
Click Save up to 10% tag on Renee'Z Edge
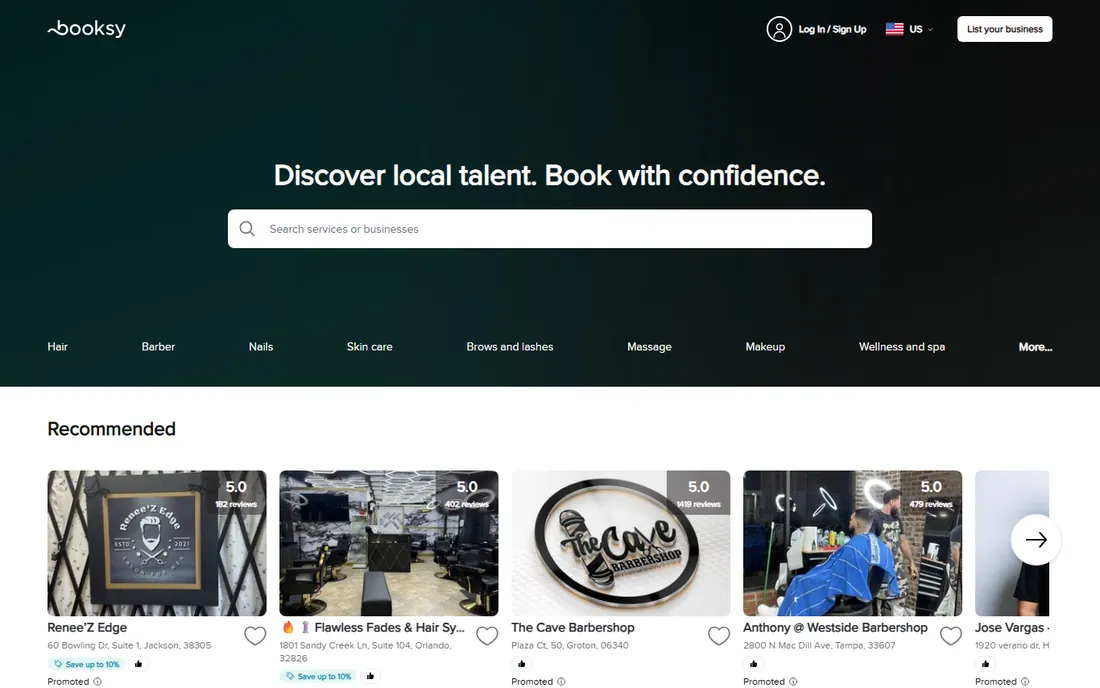point(87,663)
